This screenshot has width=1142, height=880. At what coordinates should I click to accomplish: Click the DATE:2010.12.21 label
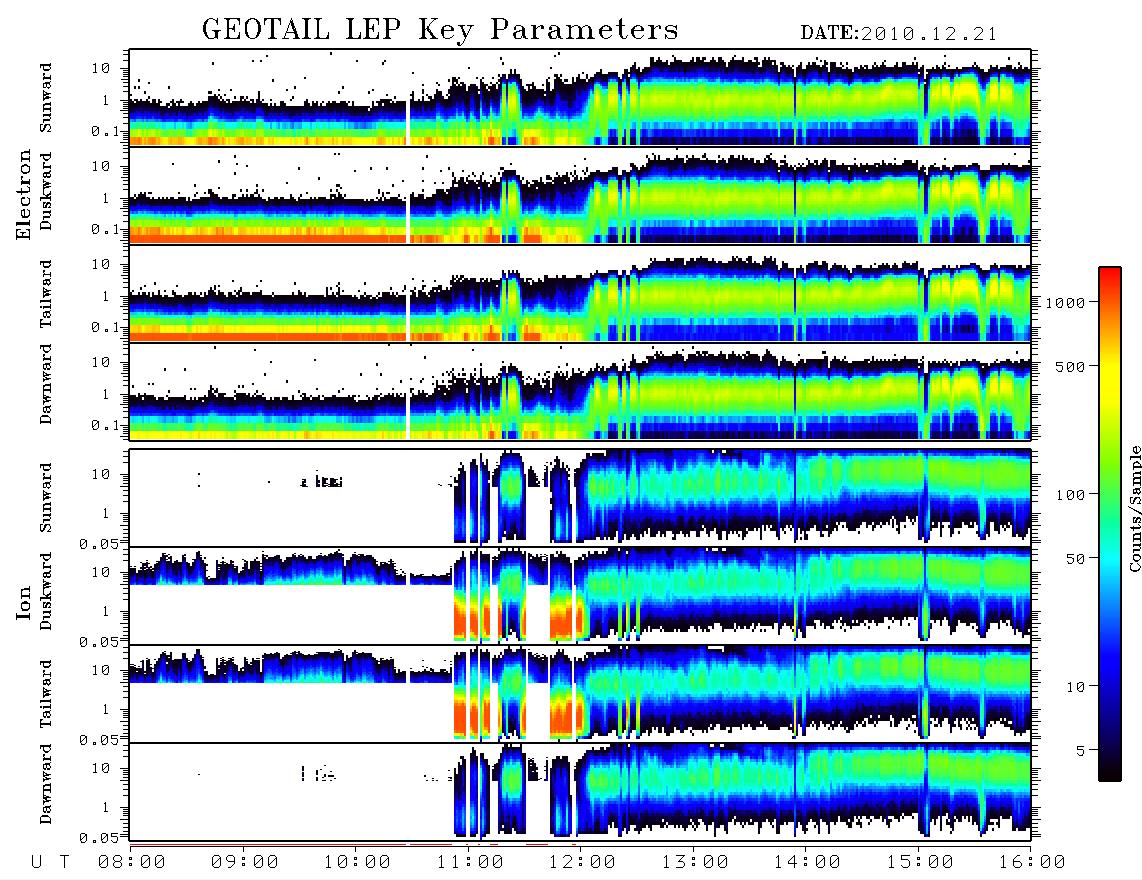pos(899,34)
